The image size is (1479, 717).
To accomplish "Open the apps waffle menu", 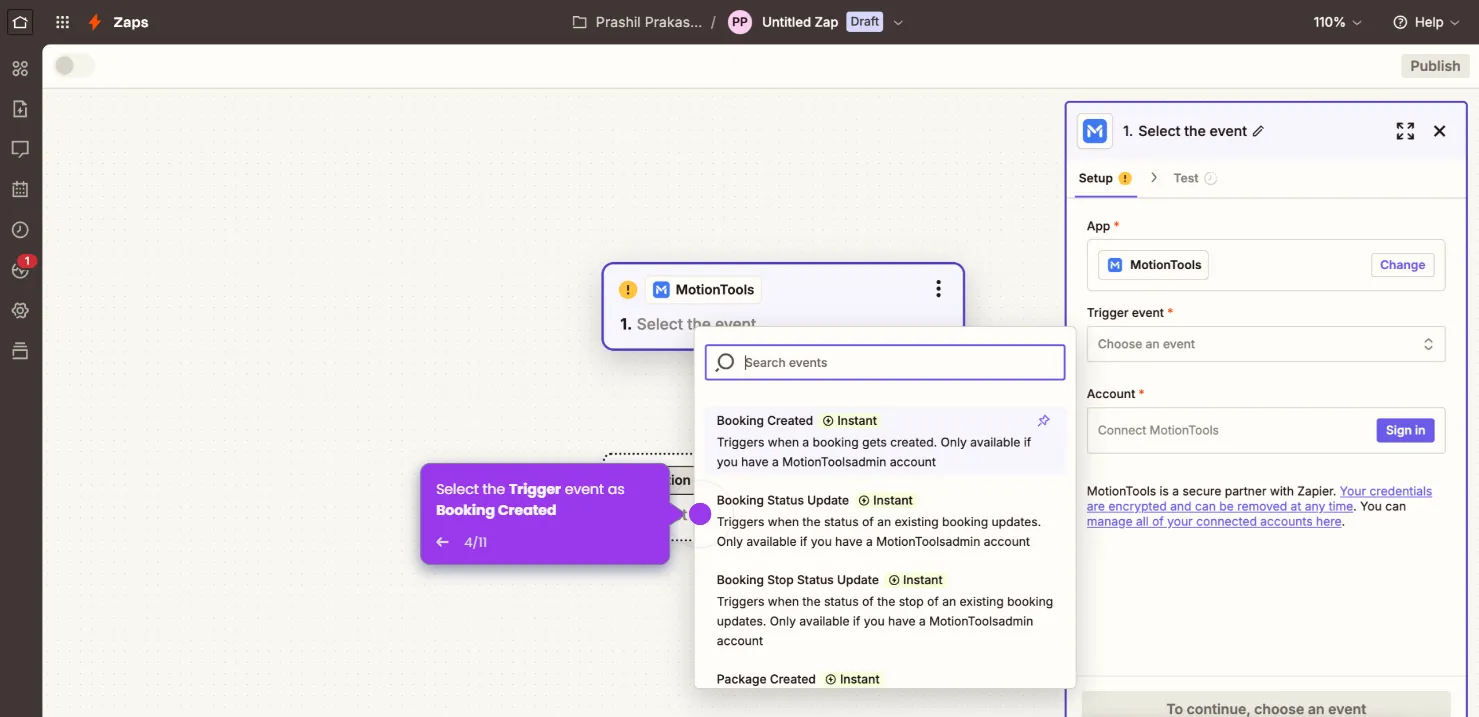I will (61, 21).
